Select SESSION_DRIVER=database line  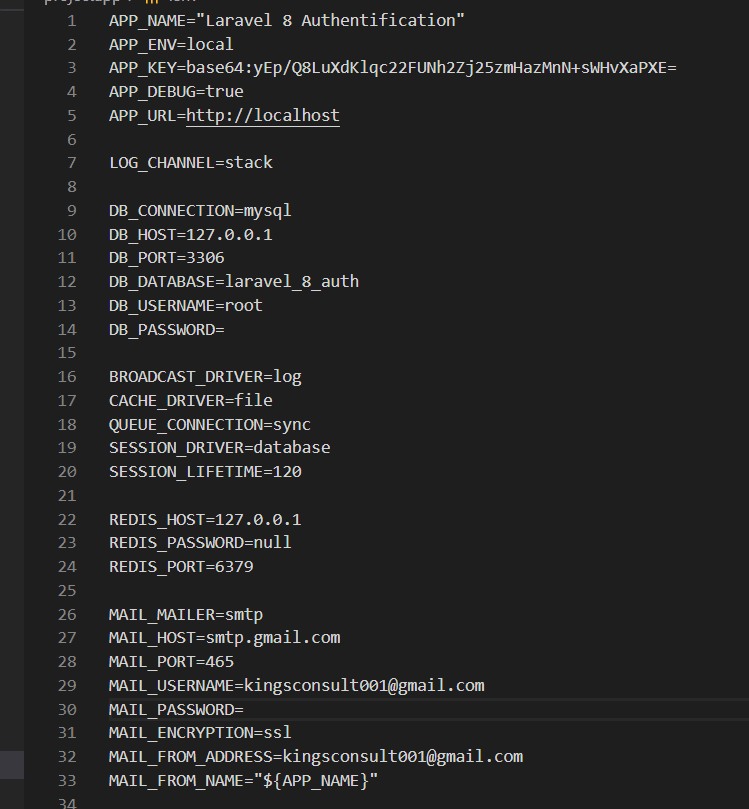coord(219,447)
